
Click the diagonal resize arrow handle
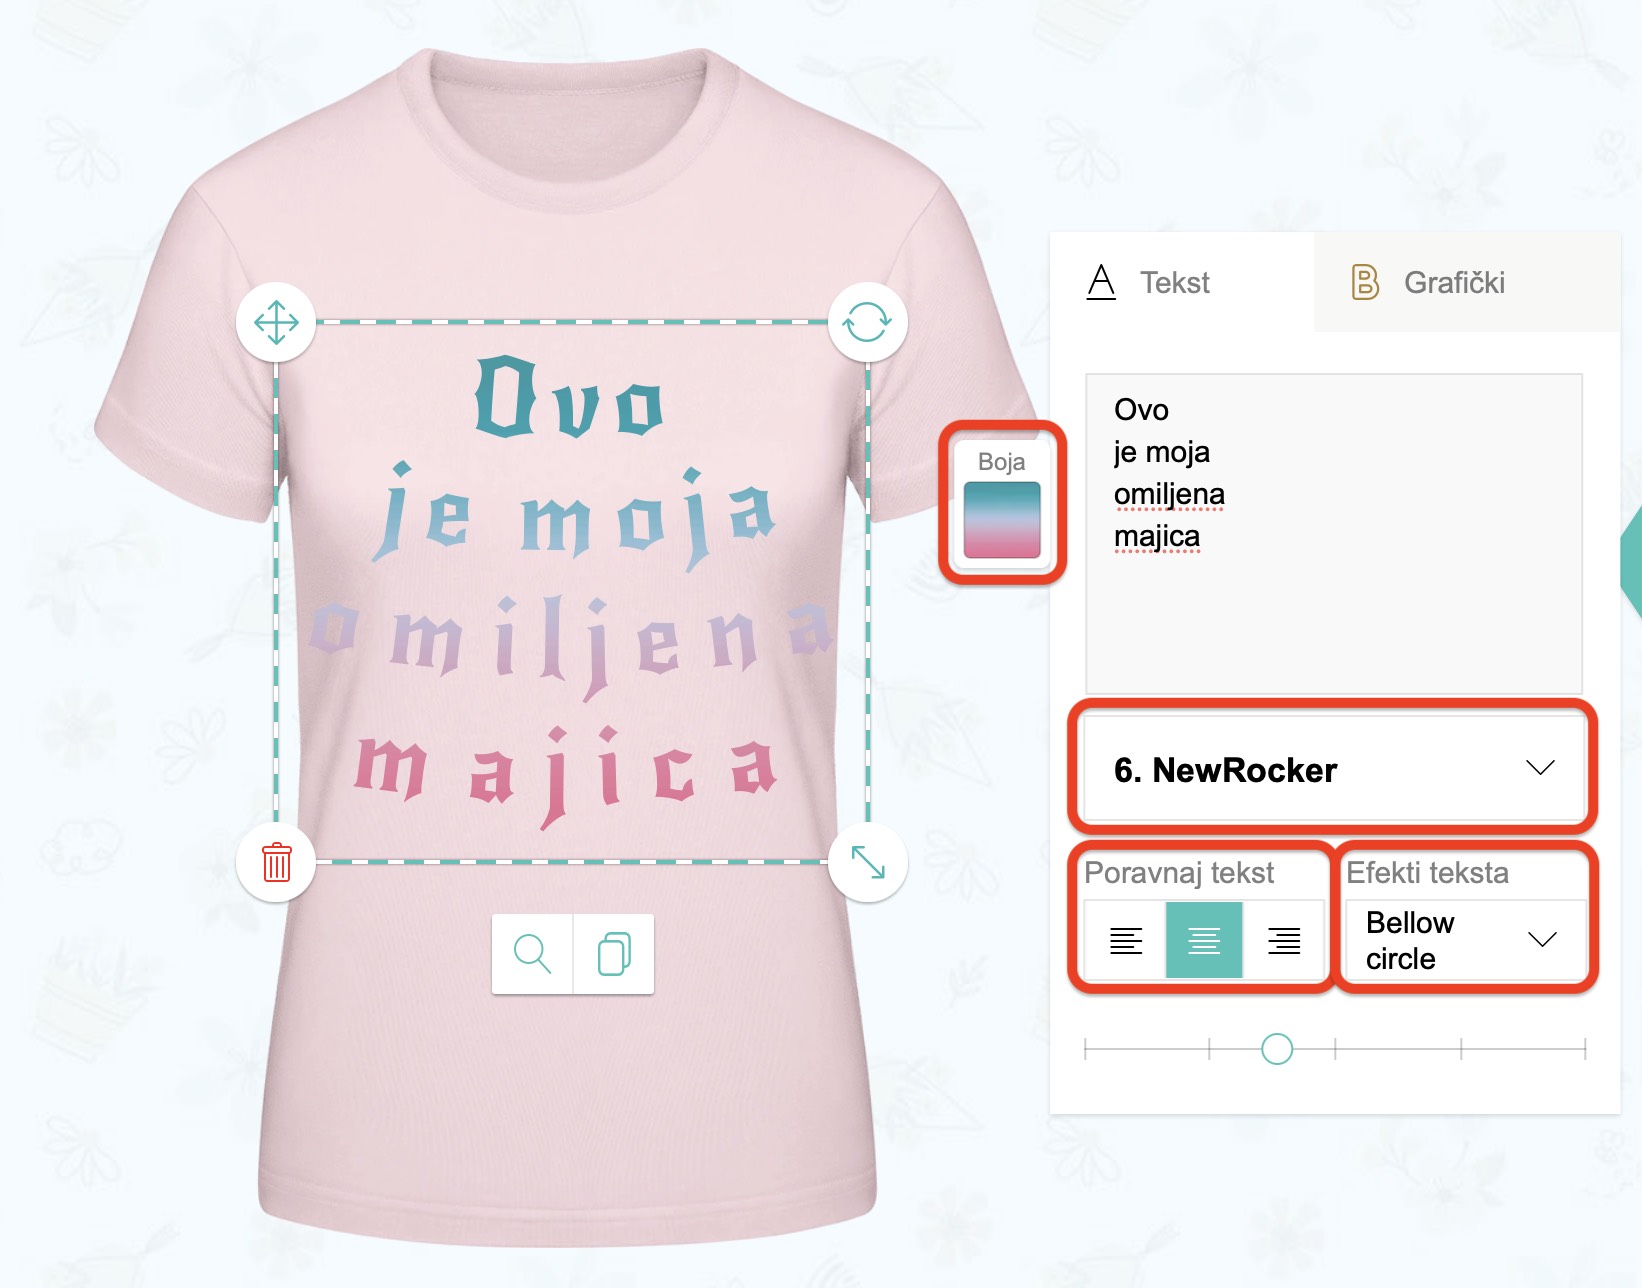867,862
